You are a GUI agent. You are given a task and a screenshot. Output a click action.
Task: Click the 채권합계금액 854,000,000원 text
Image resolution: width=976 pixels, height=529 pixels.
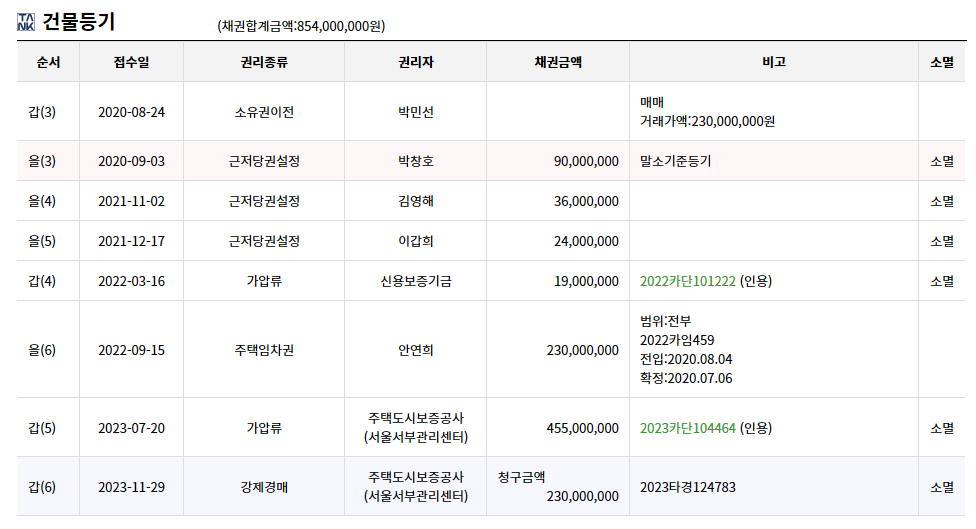click(x=301, y=26)
